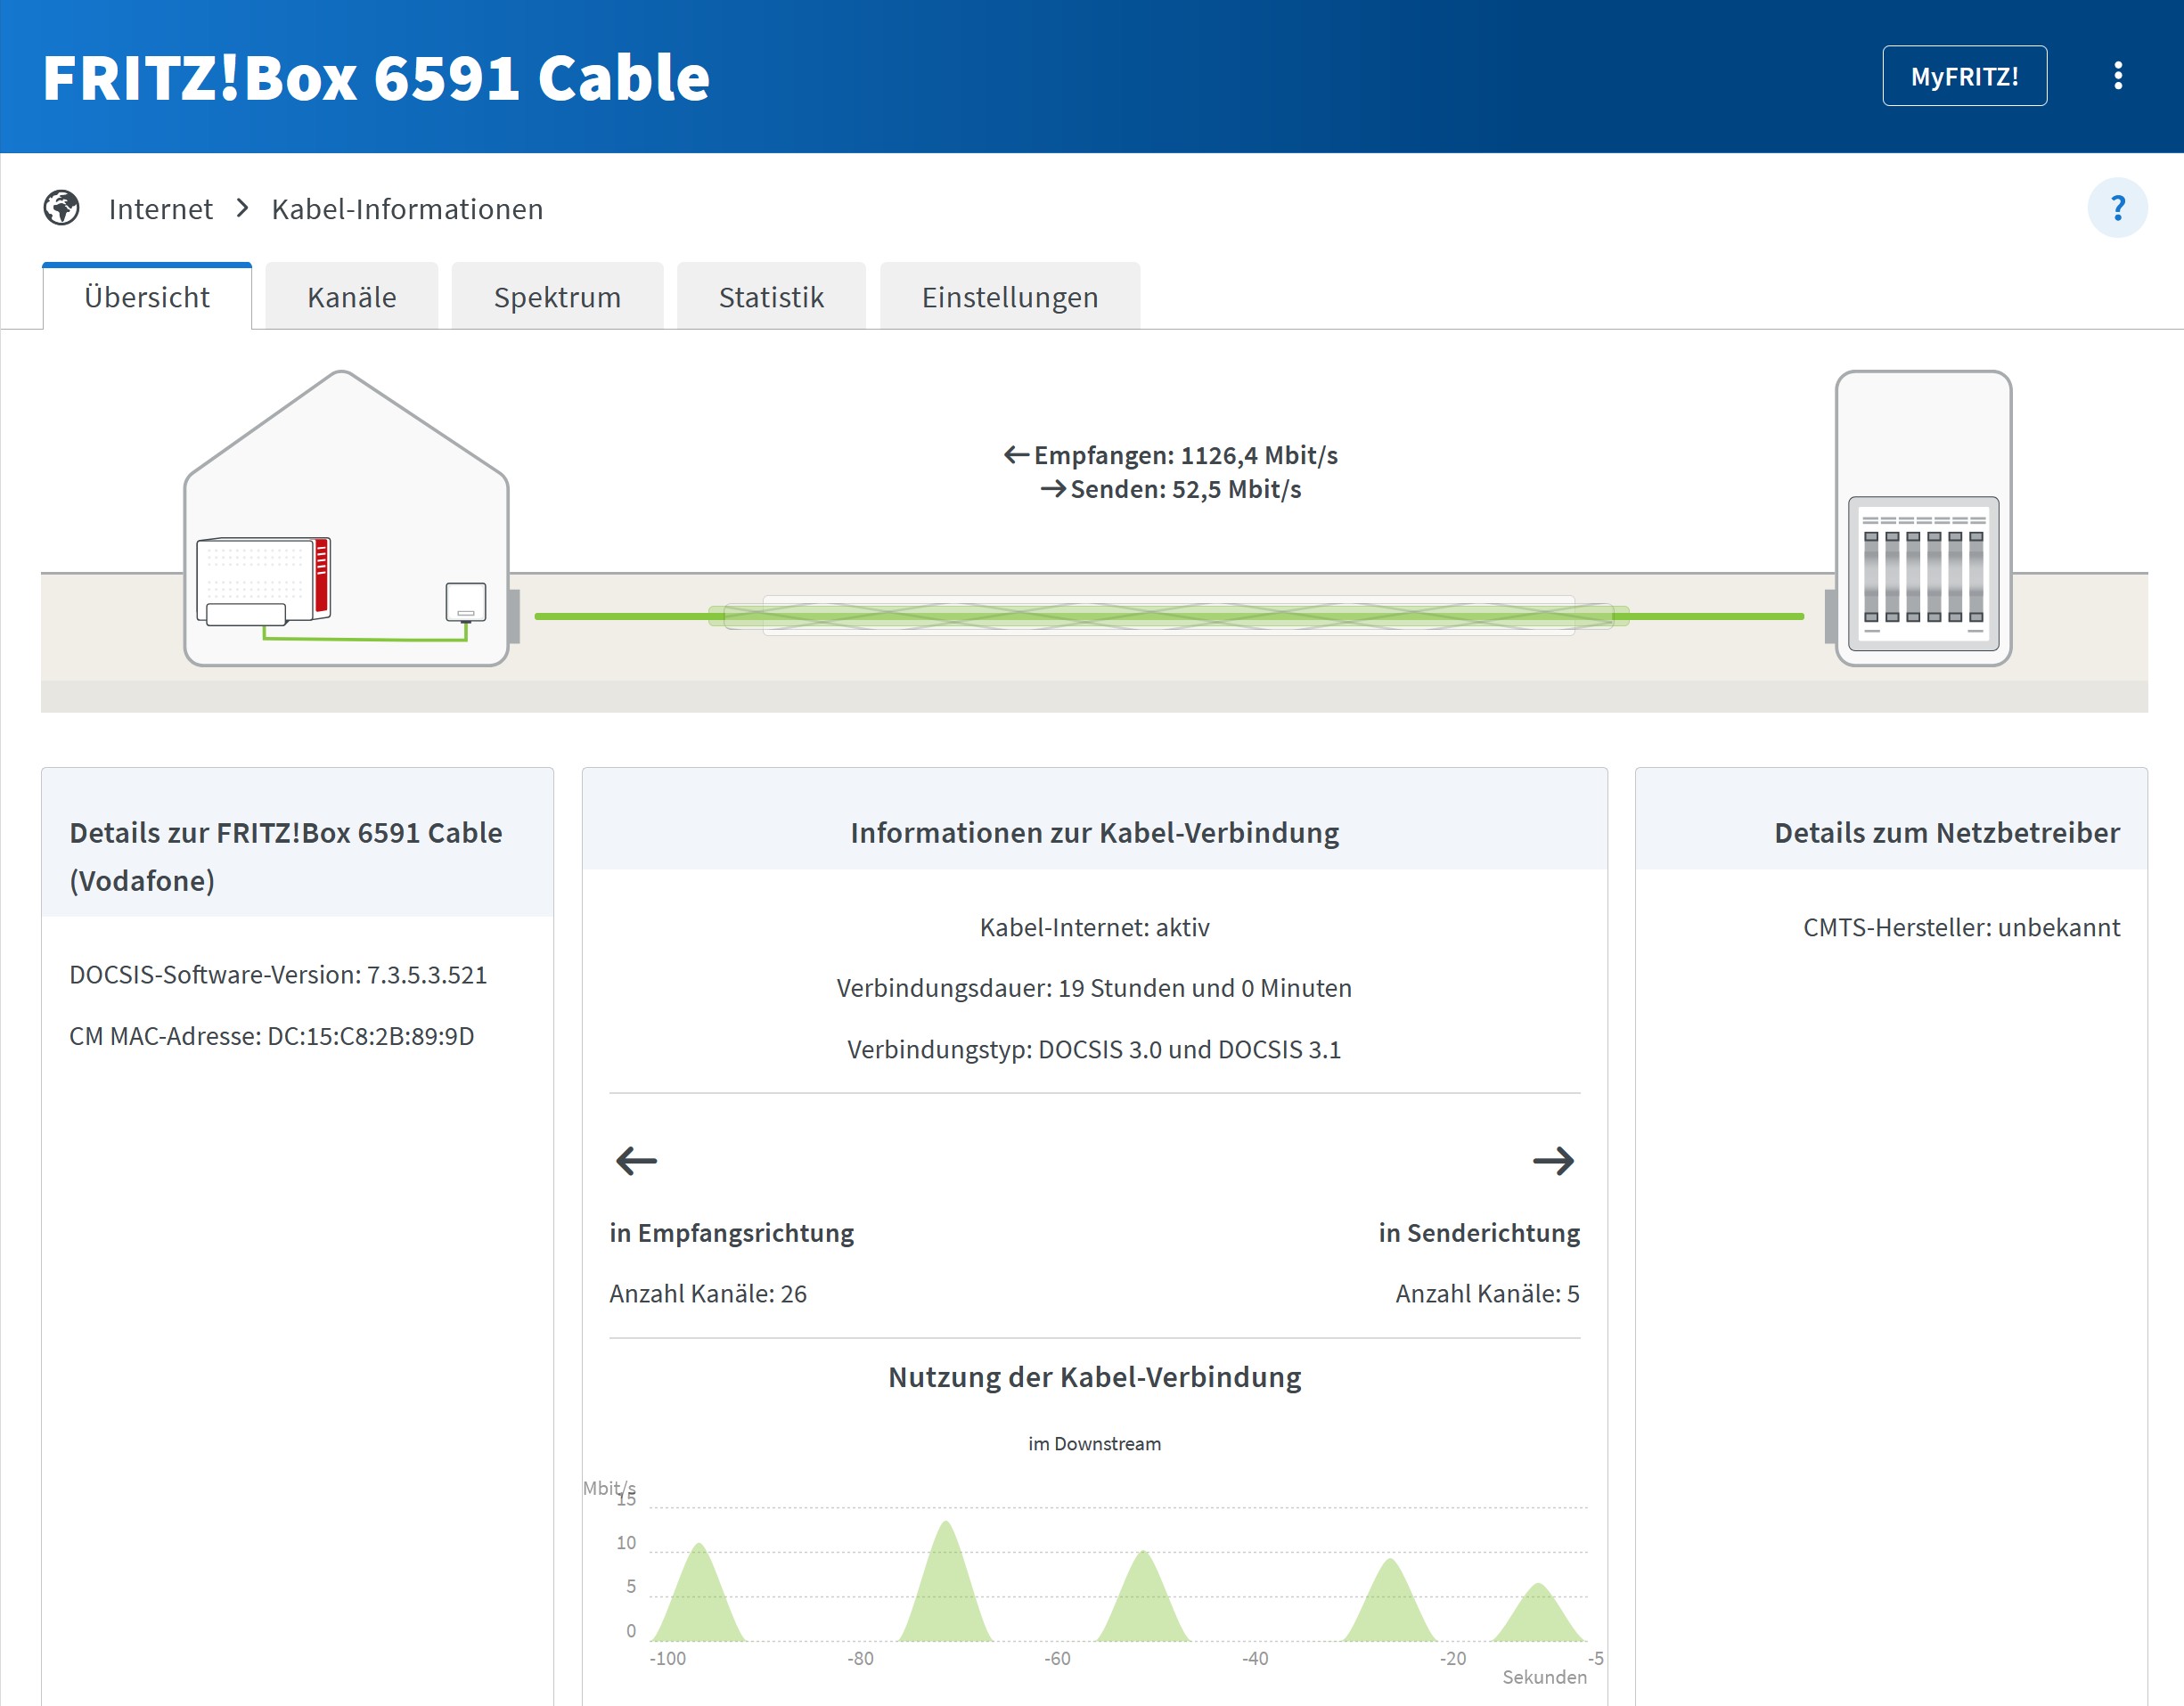Select the Statistik tab
The image size is (2184, 1706).
(x=771, y=297)
